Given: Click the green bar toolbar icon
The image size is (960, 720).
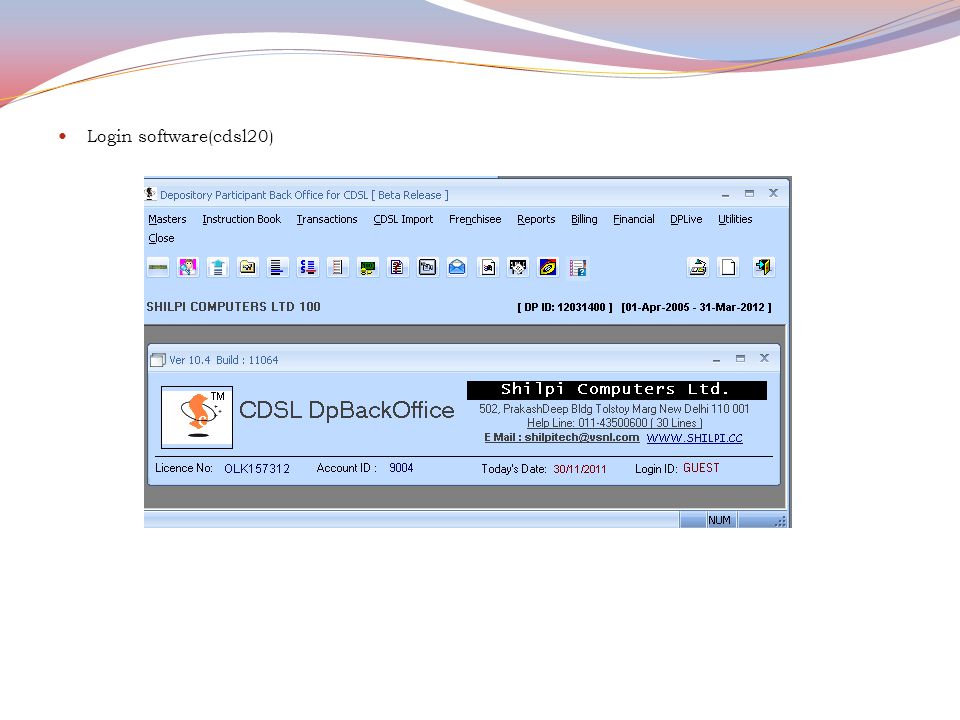Looking at the screenshot, I should tap(158, 268).
